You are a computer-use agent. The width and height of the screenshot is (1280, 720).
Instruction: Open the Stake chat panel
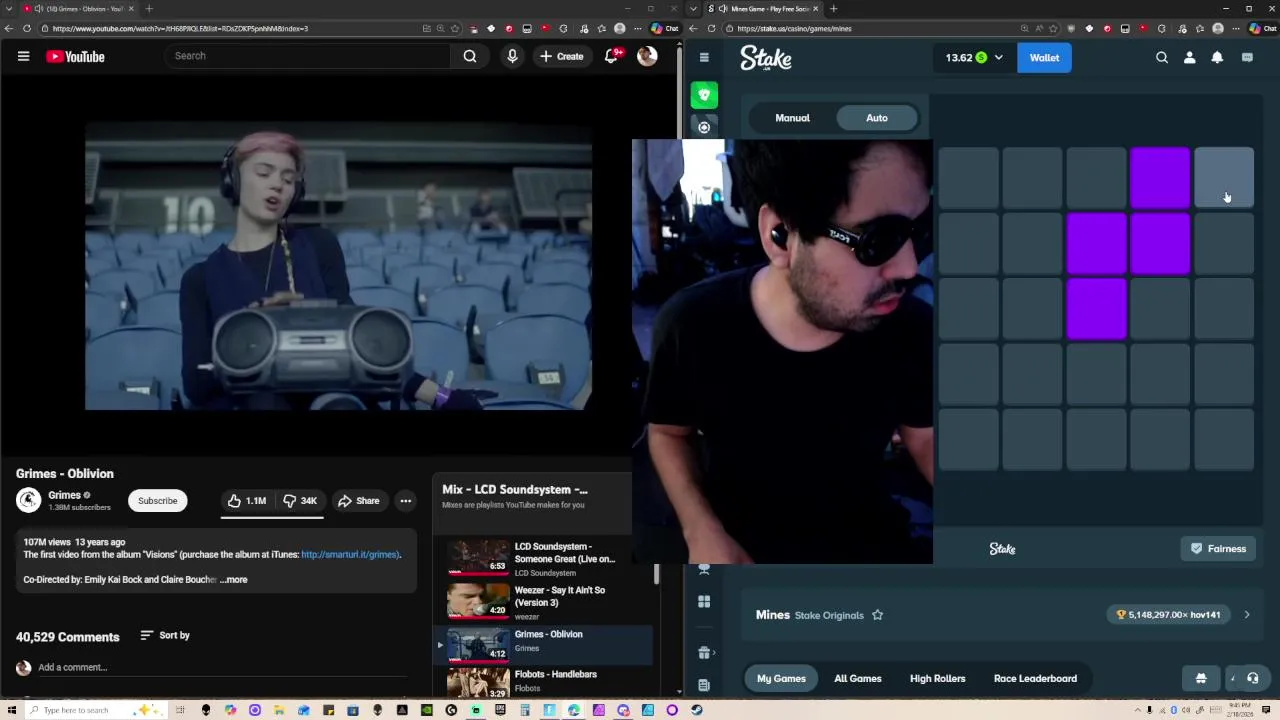point(1247,58)
